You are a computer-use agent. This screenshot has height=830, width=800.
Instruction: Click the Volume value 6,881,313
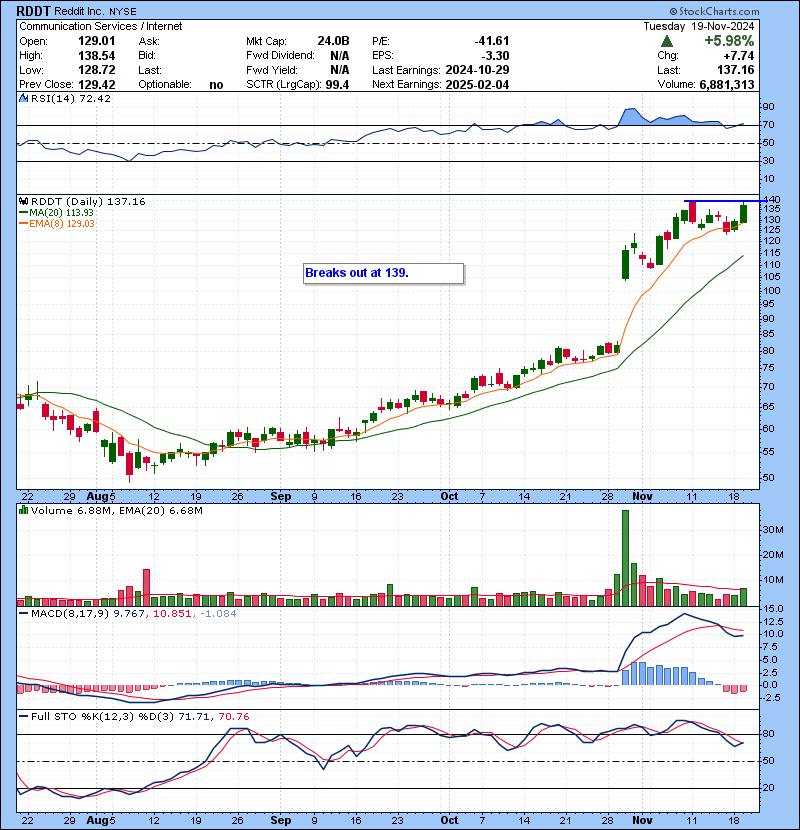(726, 85)
